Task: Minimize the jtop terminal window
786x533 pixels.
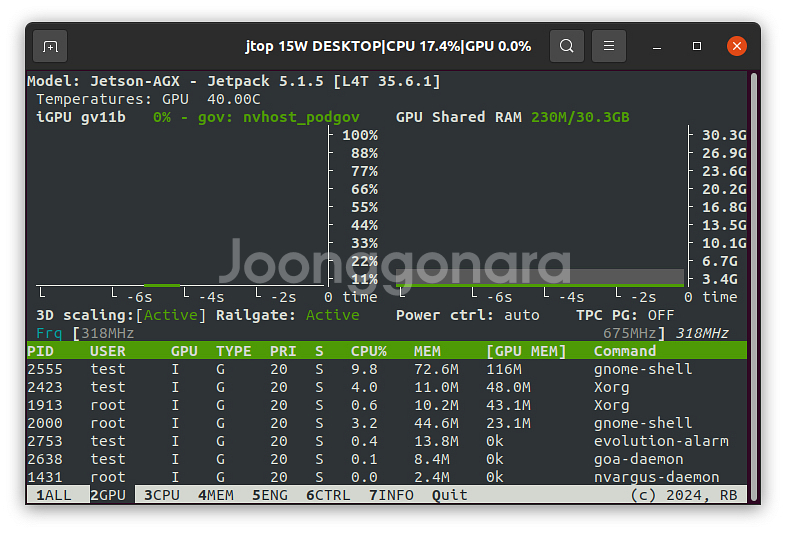Action: 657,47
